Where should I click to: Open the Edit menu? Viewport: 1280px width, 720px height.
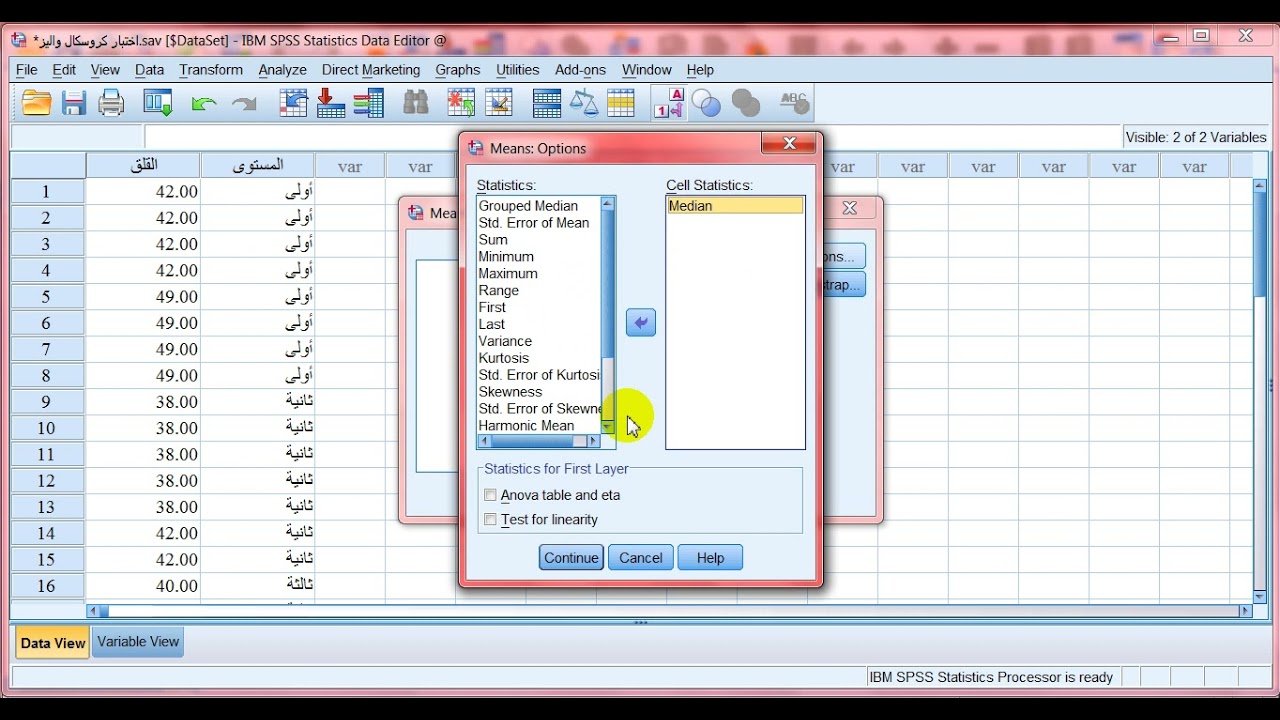pyautogui.click(x=64, y=70)
